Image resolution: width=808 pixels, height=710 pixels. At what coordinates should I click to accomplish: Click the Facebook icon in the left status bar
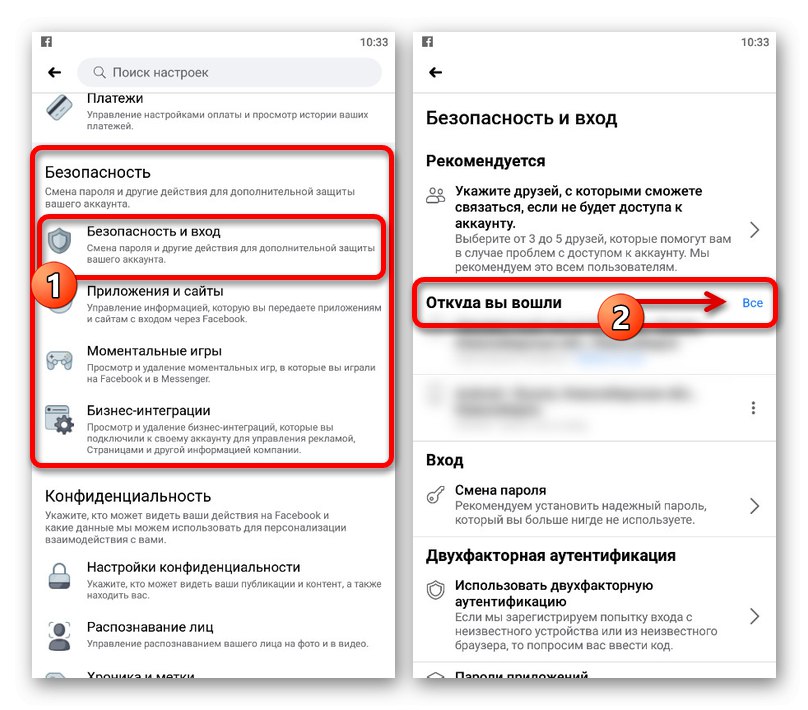46,42
